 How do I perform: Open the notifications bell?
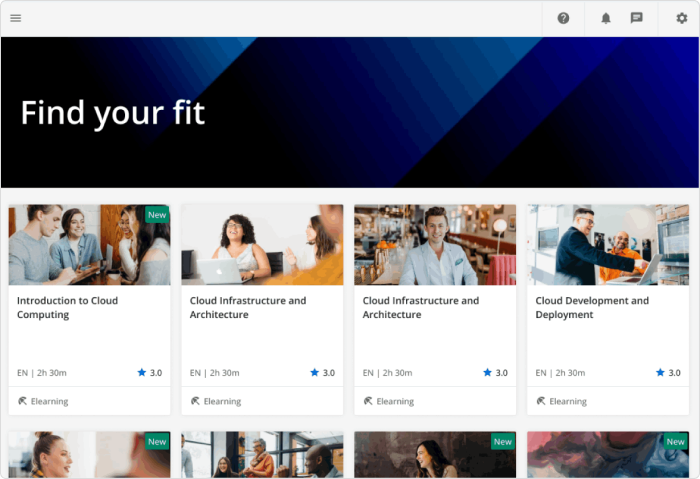pyautogui.click(x=606, y=18)
